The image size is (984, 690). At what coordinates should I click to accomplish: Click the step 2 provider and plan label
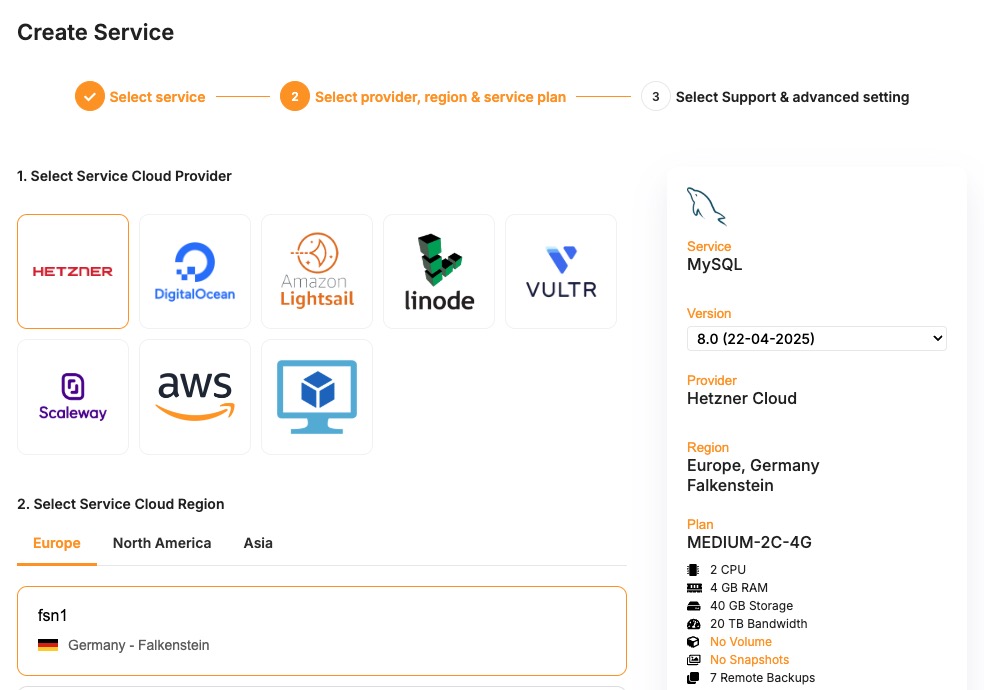[440, 97]
